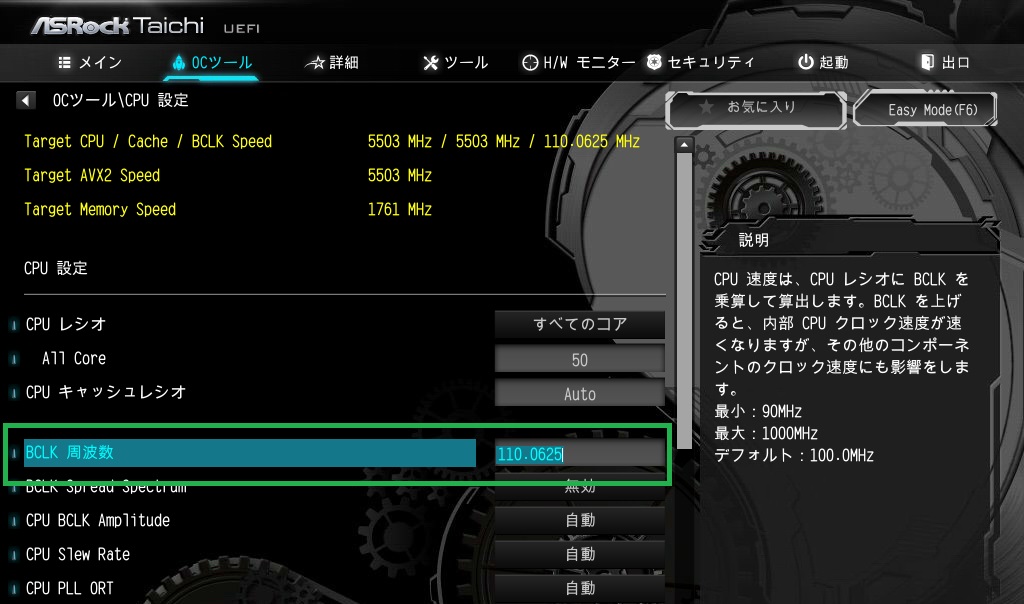Click the Target AVX2 Speed text

[92, 176]
